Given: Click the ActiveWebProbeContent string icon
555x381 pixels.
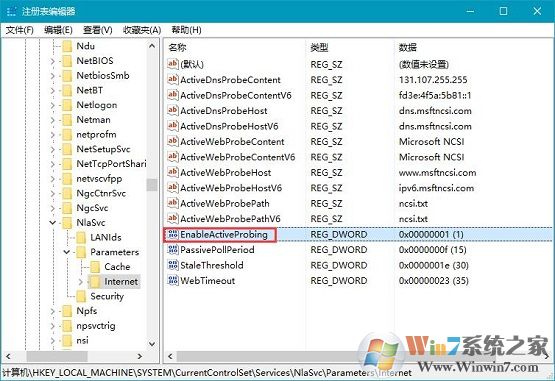Looking at the screenshot, I should coord(173,141).
